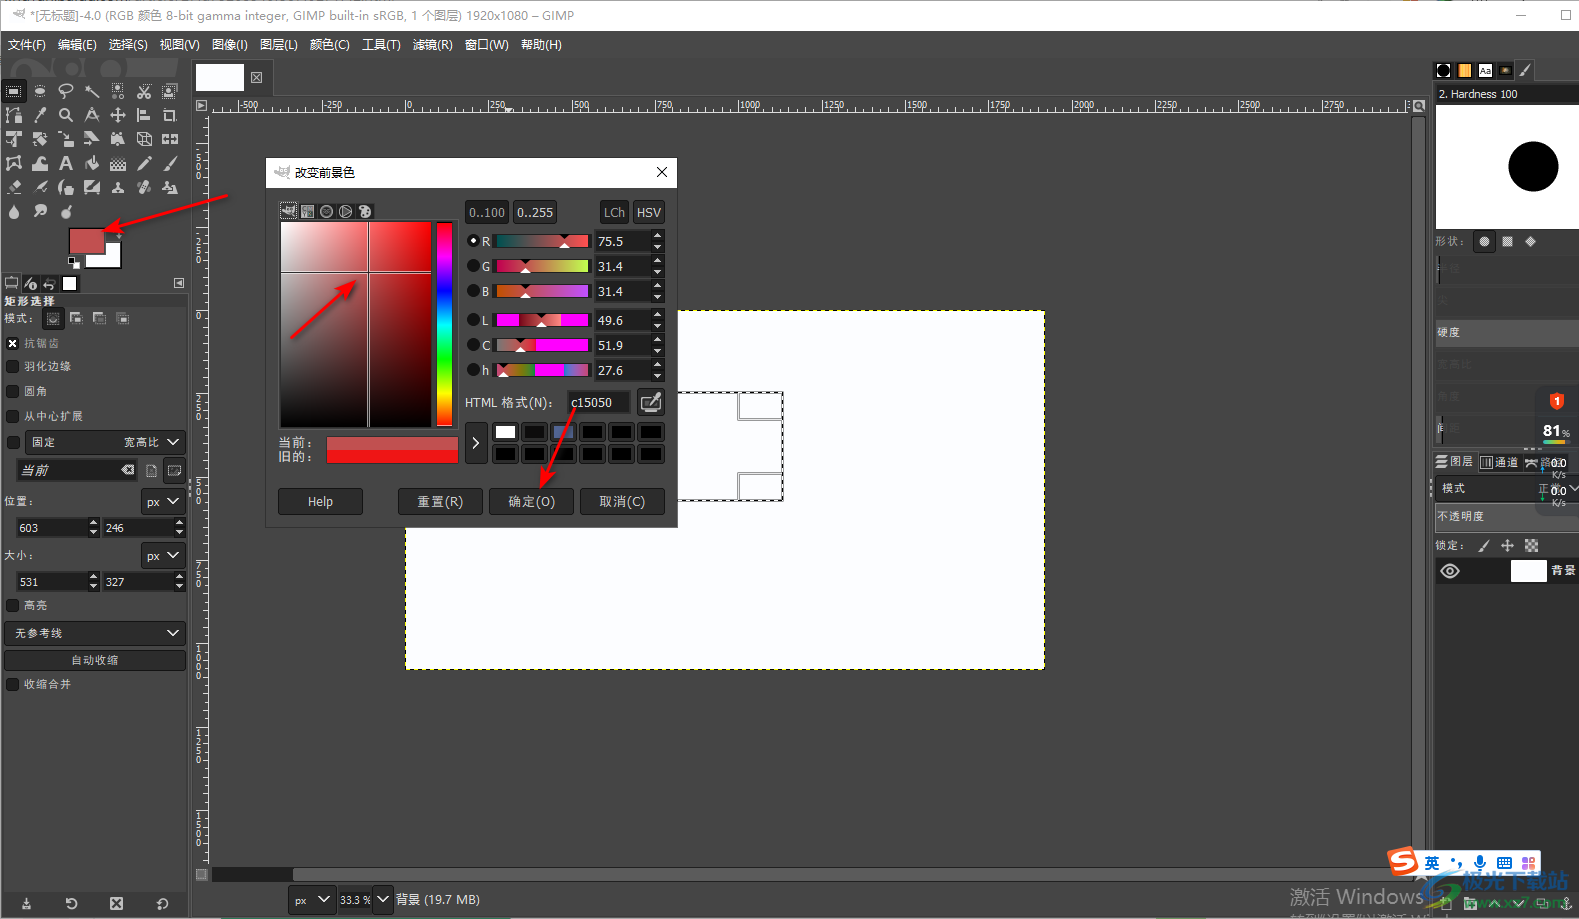1579x919 pixels.
Task: Select the Crop tool
Action: click(170, 115)
